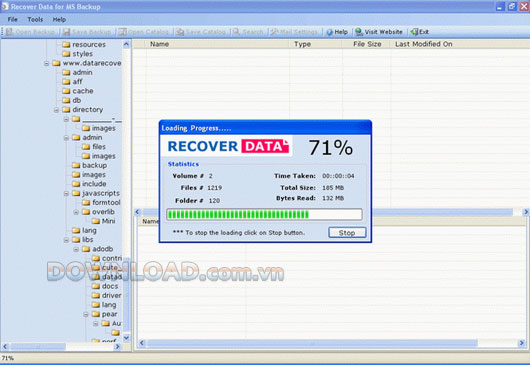Select the backup folder
This screenshot has height=365, width=530.
pos(95,165)
